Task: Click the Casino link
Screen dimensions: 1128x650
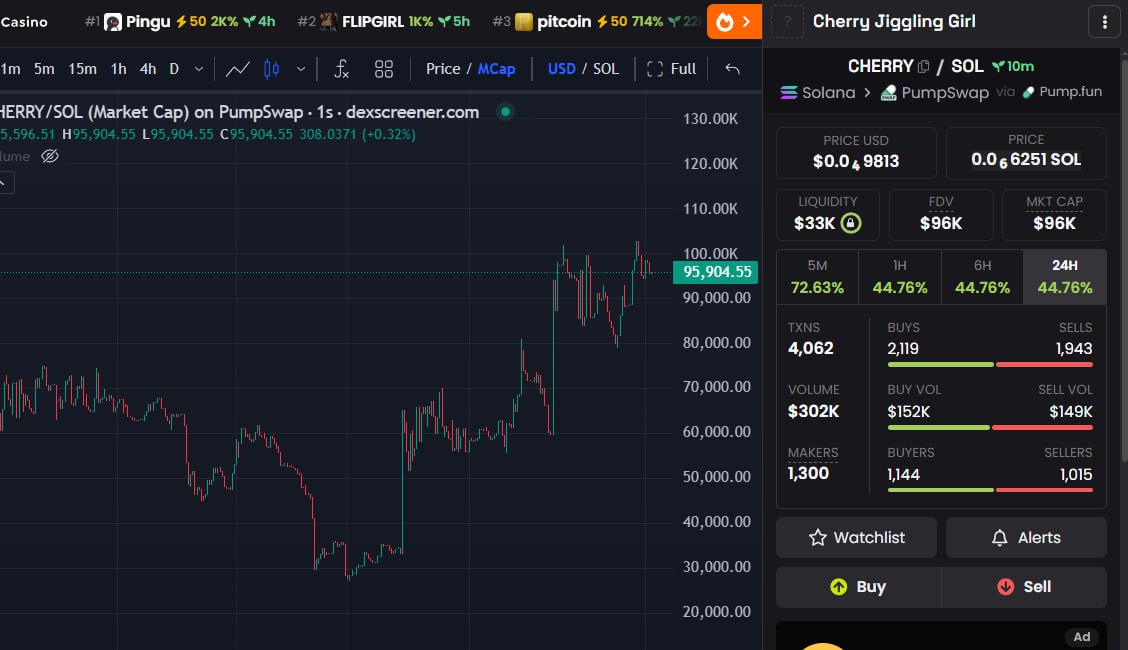Action: (24, 22)
